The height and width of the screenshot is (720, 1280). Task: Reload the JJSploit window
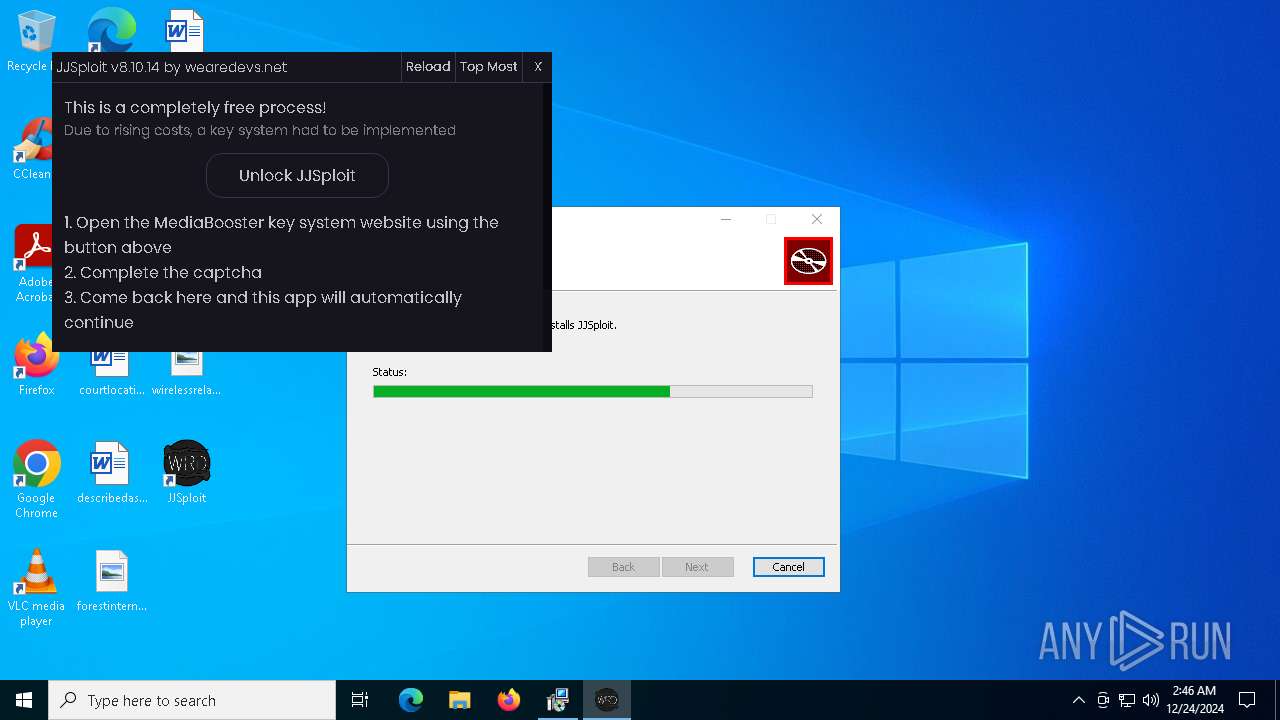pos(428,67)
